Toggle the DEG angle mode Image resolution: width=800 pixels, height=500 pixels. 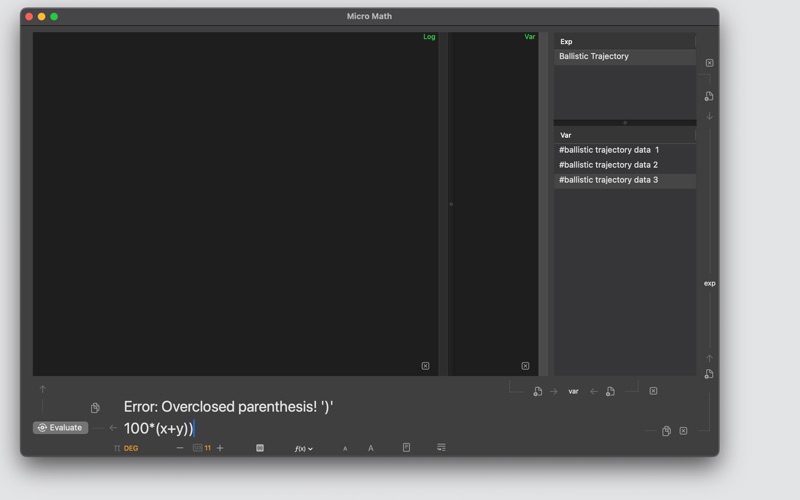pyautogui.click(x=131, y=448)
